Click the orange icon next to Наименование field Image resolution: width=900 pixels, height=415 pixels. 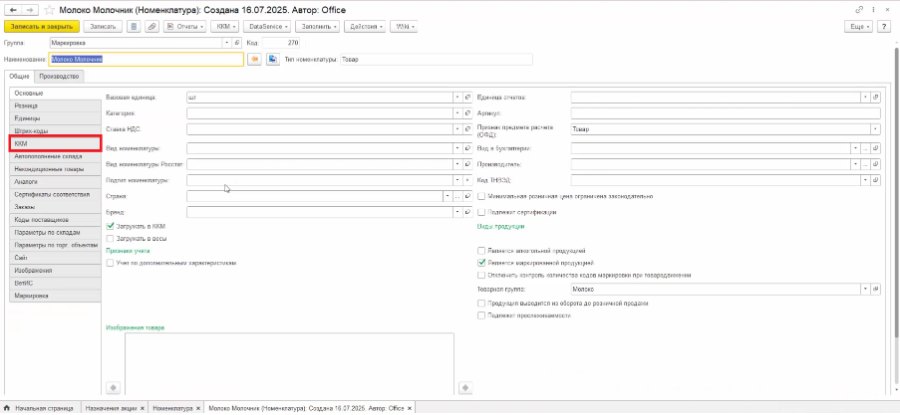[x=254, y=59]
